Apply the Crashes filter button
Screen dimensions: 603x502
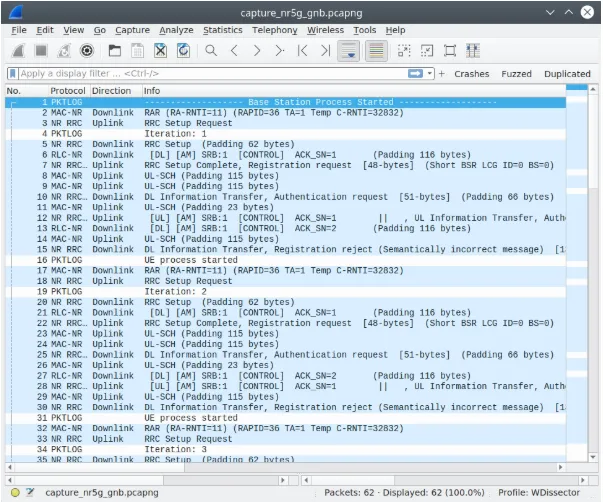click(x=471, y=73)
